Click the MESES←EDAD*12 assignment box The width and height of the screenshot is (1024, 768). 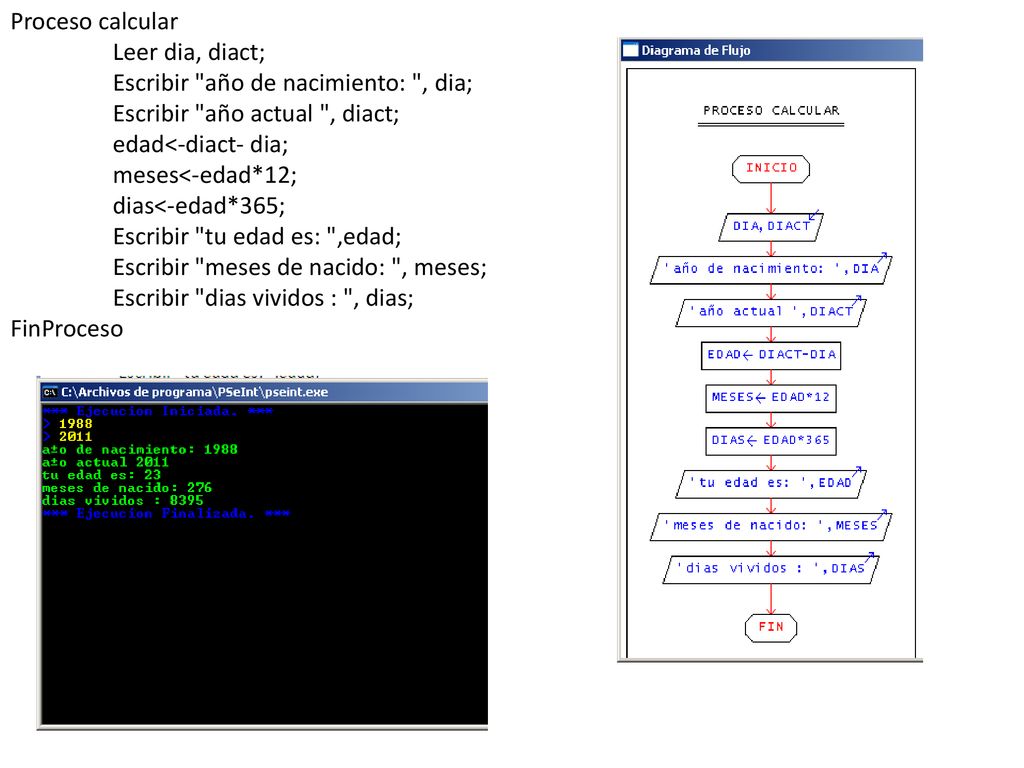click(x=771, y=398)
